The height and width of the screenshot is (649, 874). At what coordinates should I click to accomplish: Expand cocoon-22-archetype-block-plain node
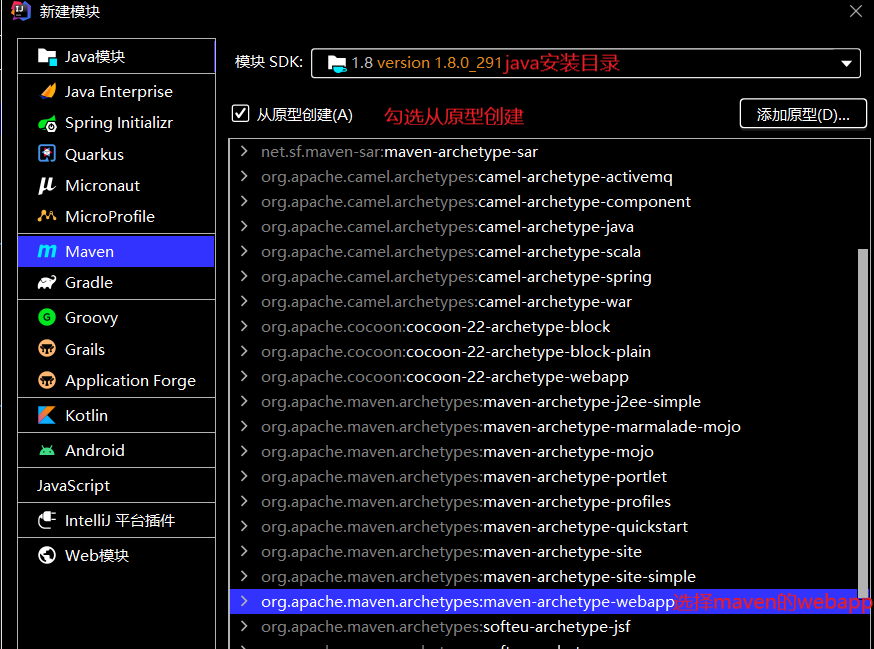pyautogui.click(x=244, y=351)
